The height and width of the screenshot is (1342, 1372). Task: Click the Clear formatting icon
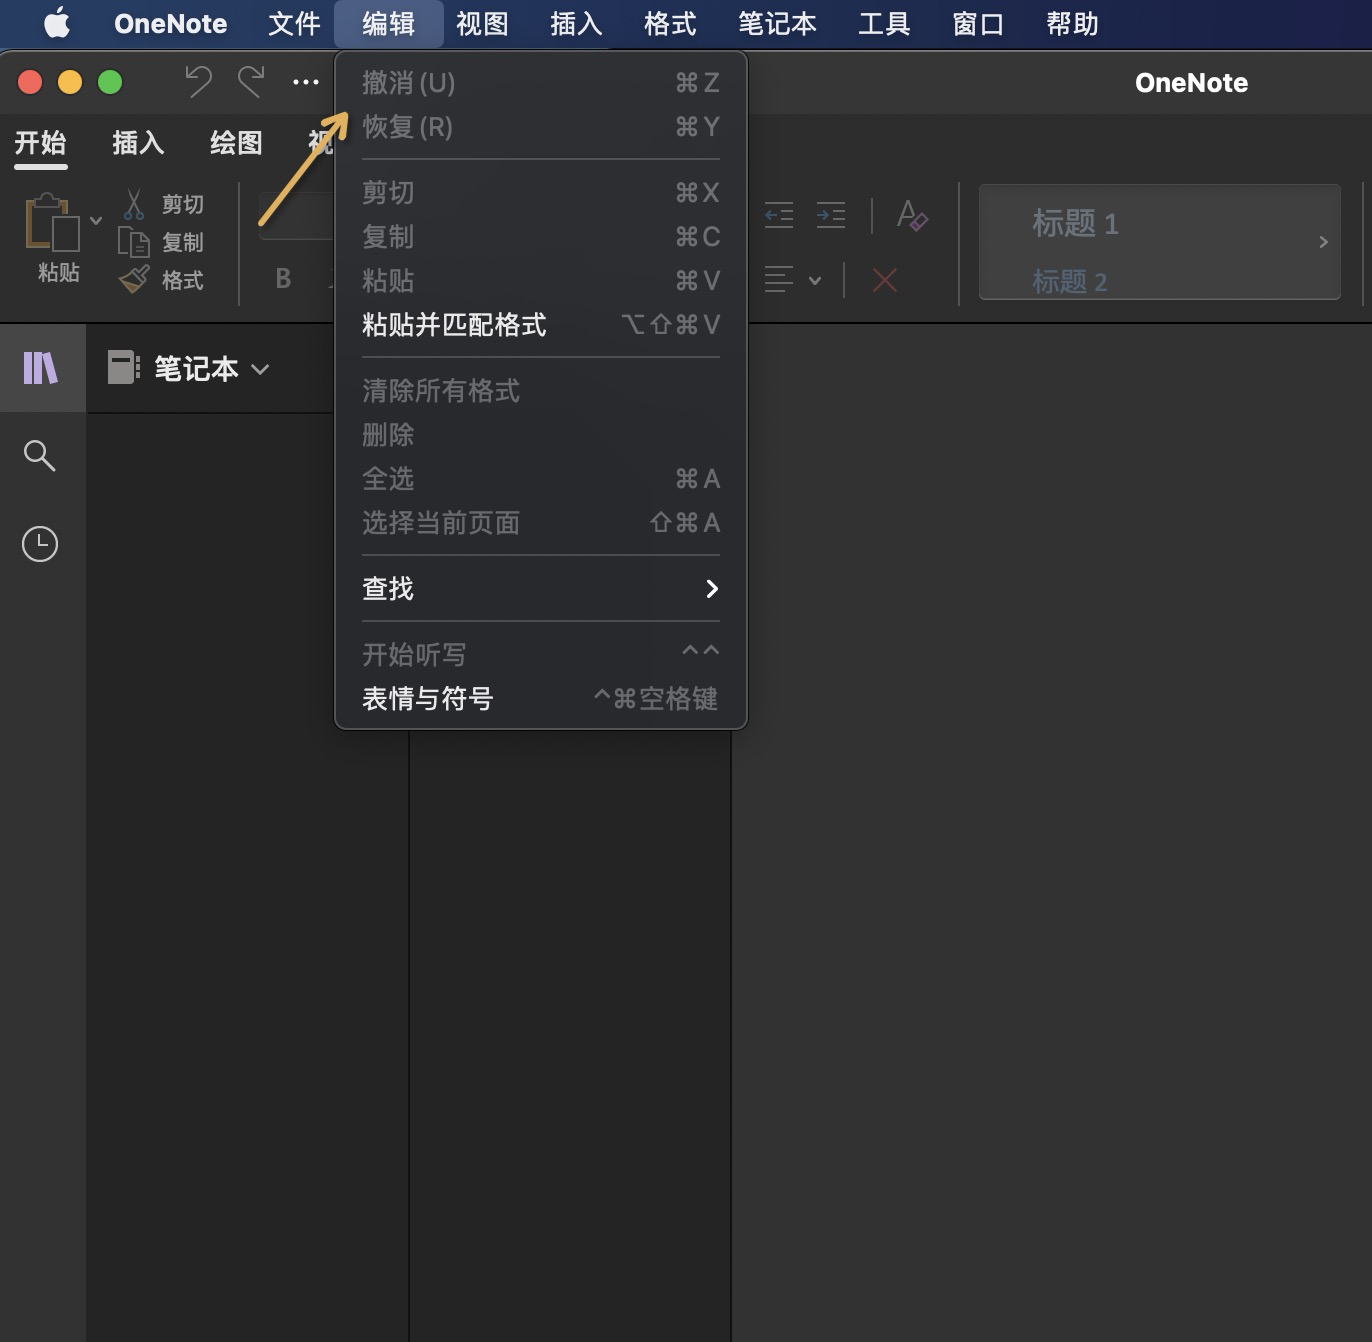[912, 215]
